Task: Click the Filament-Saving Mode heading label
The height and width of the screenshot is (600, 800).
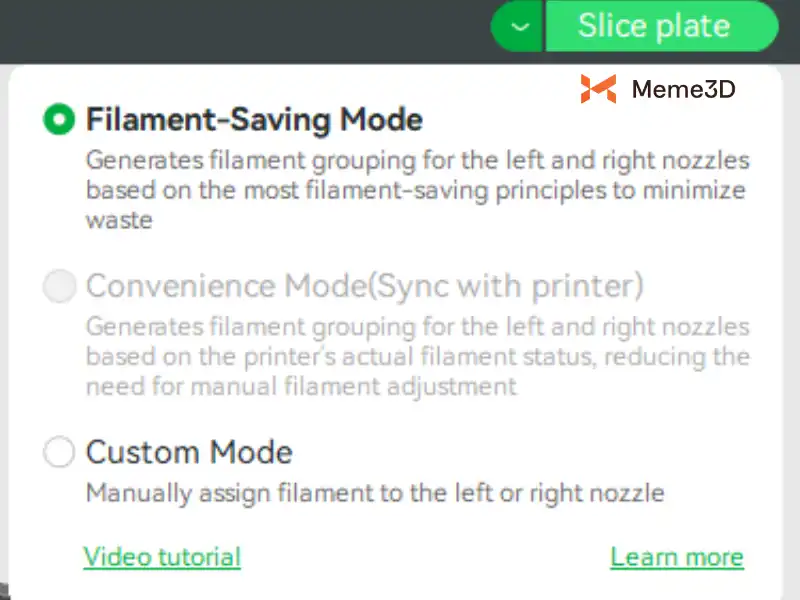Action: 254,120
